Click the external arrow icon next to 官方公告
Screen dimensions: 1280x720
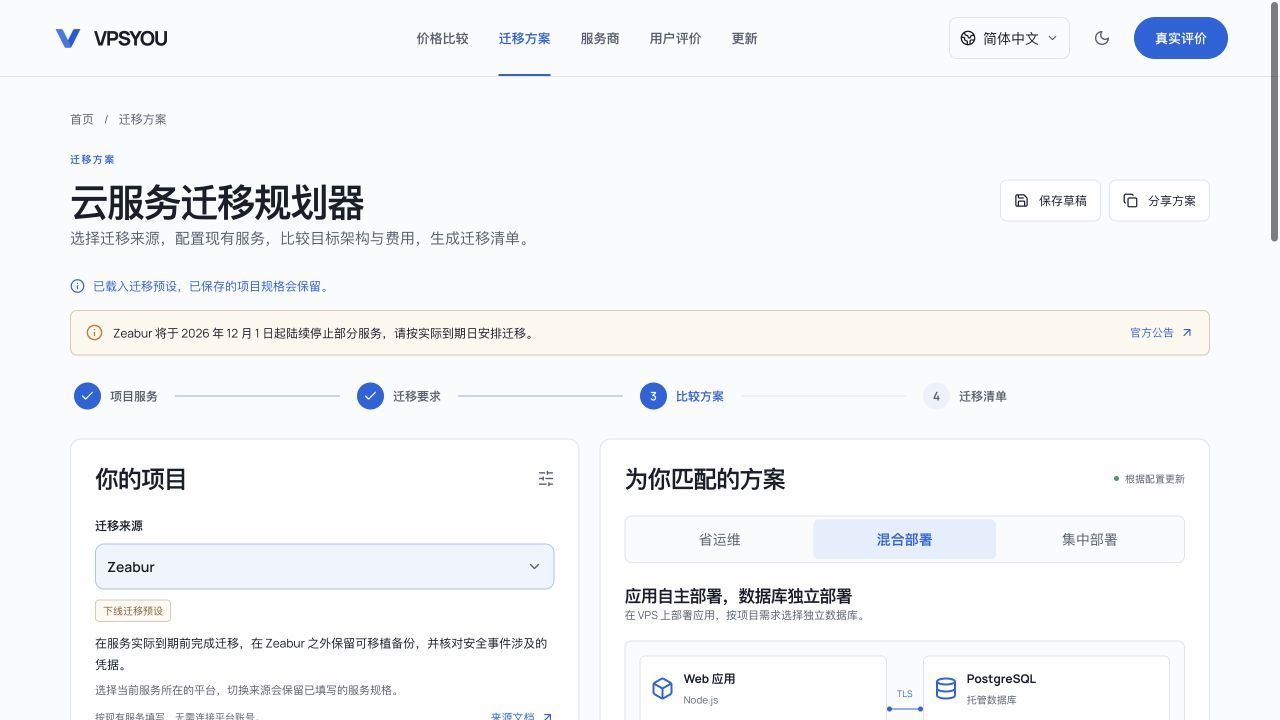click(1187, 333)
